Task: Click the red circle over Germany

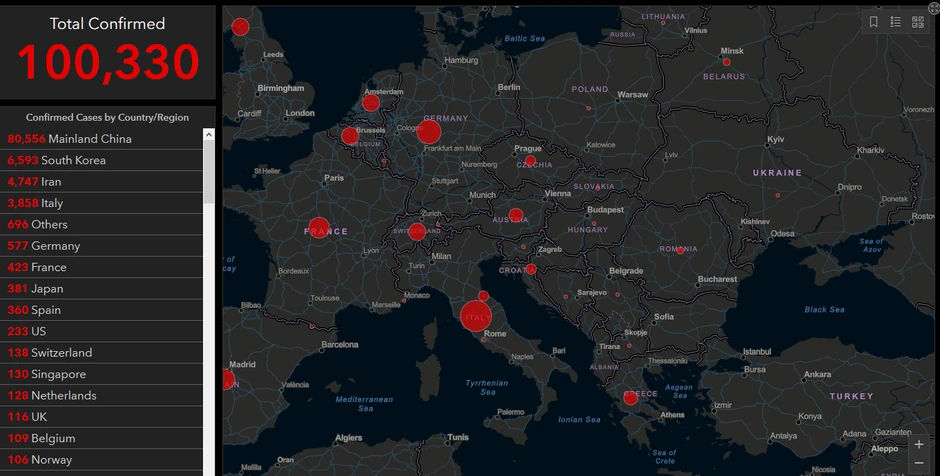Action: 429,132
